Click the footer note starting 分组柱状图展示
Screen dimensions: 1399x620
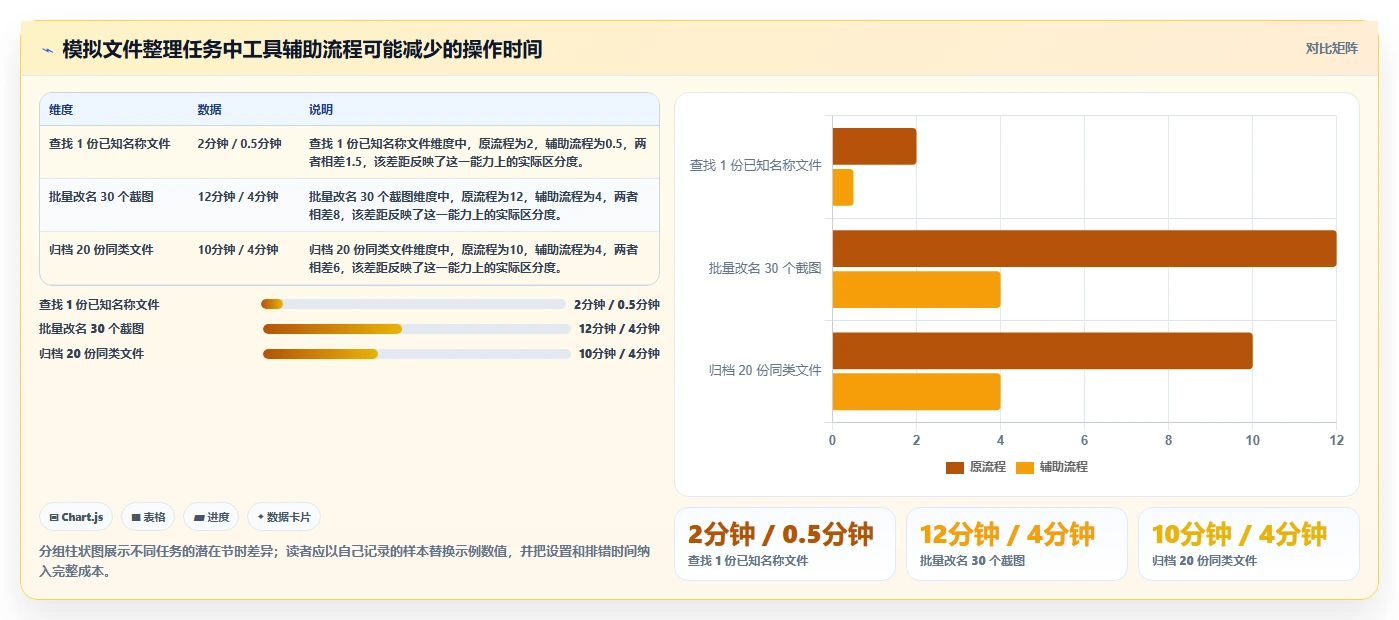345,561
